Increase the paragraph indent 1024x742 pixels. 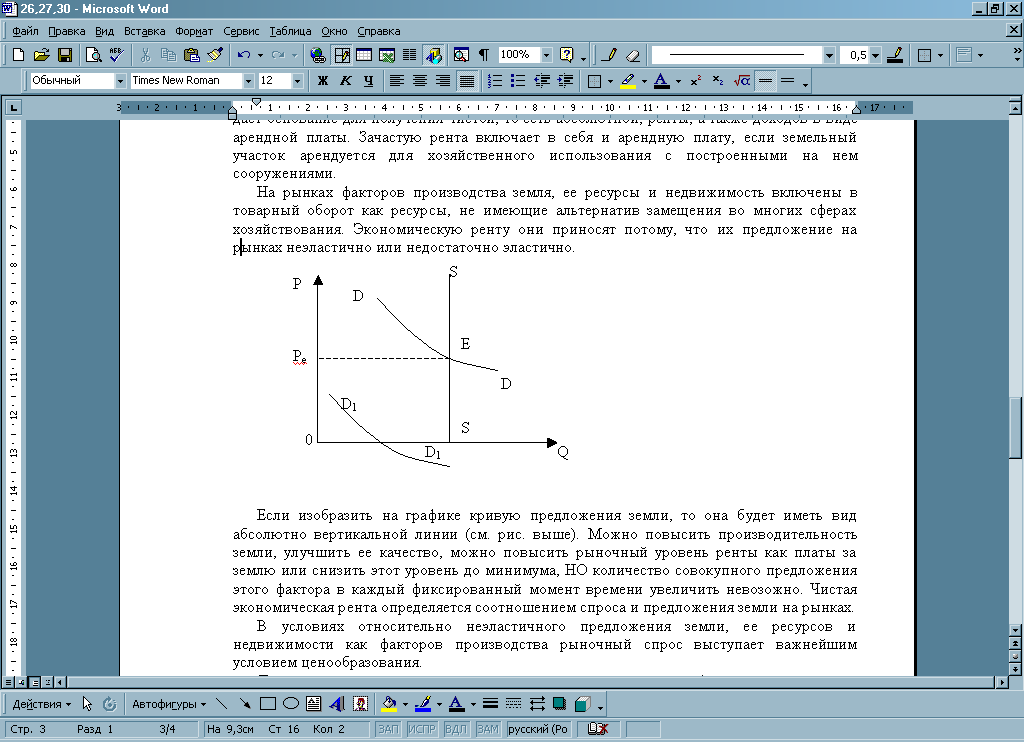(x=565, y=81)
